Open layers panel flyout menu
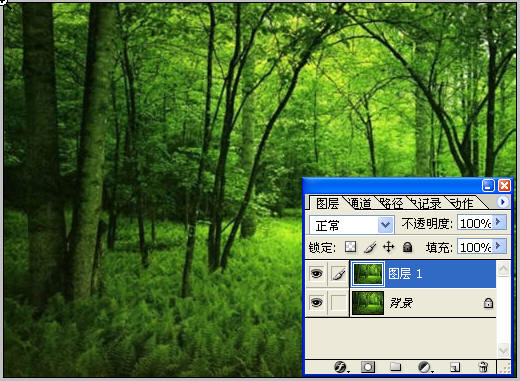 (503, 202)
